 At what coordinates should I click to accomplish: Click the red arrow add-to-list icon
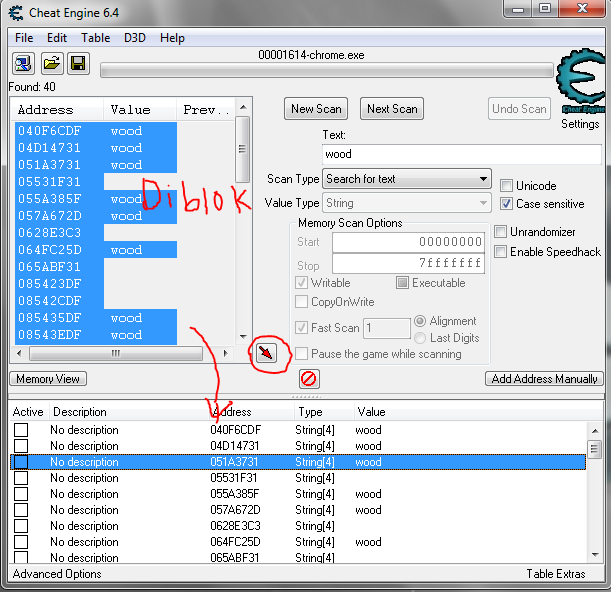(267, 353)
